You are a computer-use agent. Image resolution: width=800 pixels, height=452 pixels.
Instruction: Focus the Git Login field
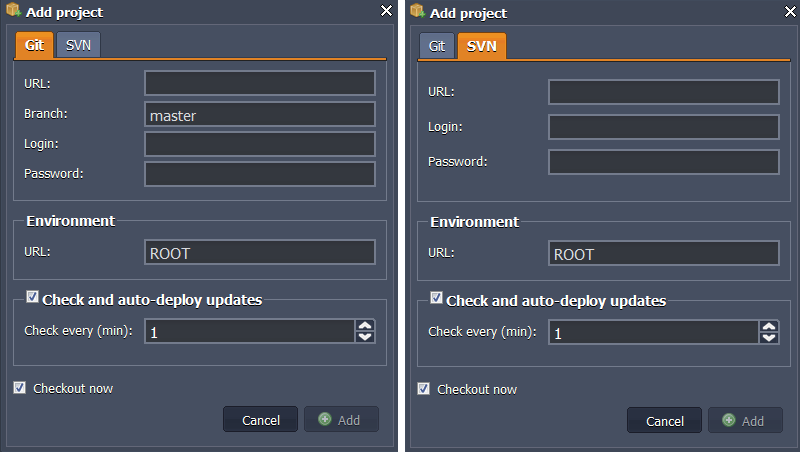click(x=260, y=144)
